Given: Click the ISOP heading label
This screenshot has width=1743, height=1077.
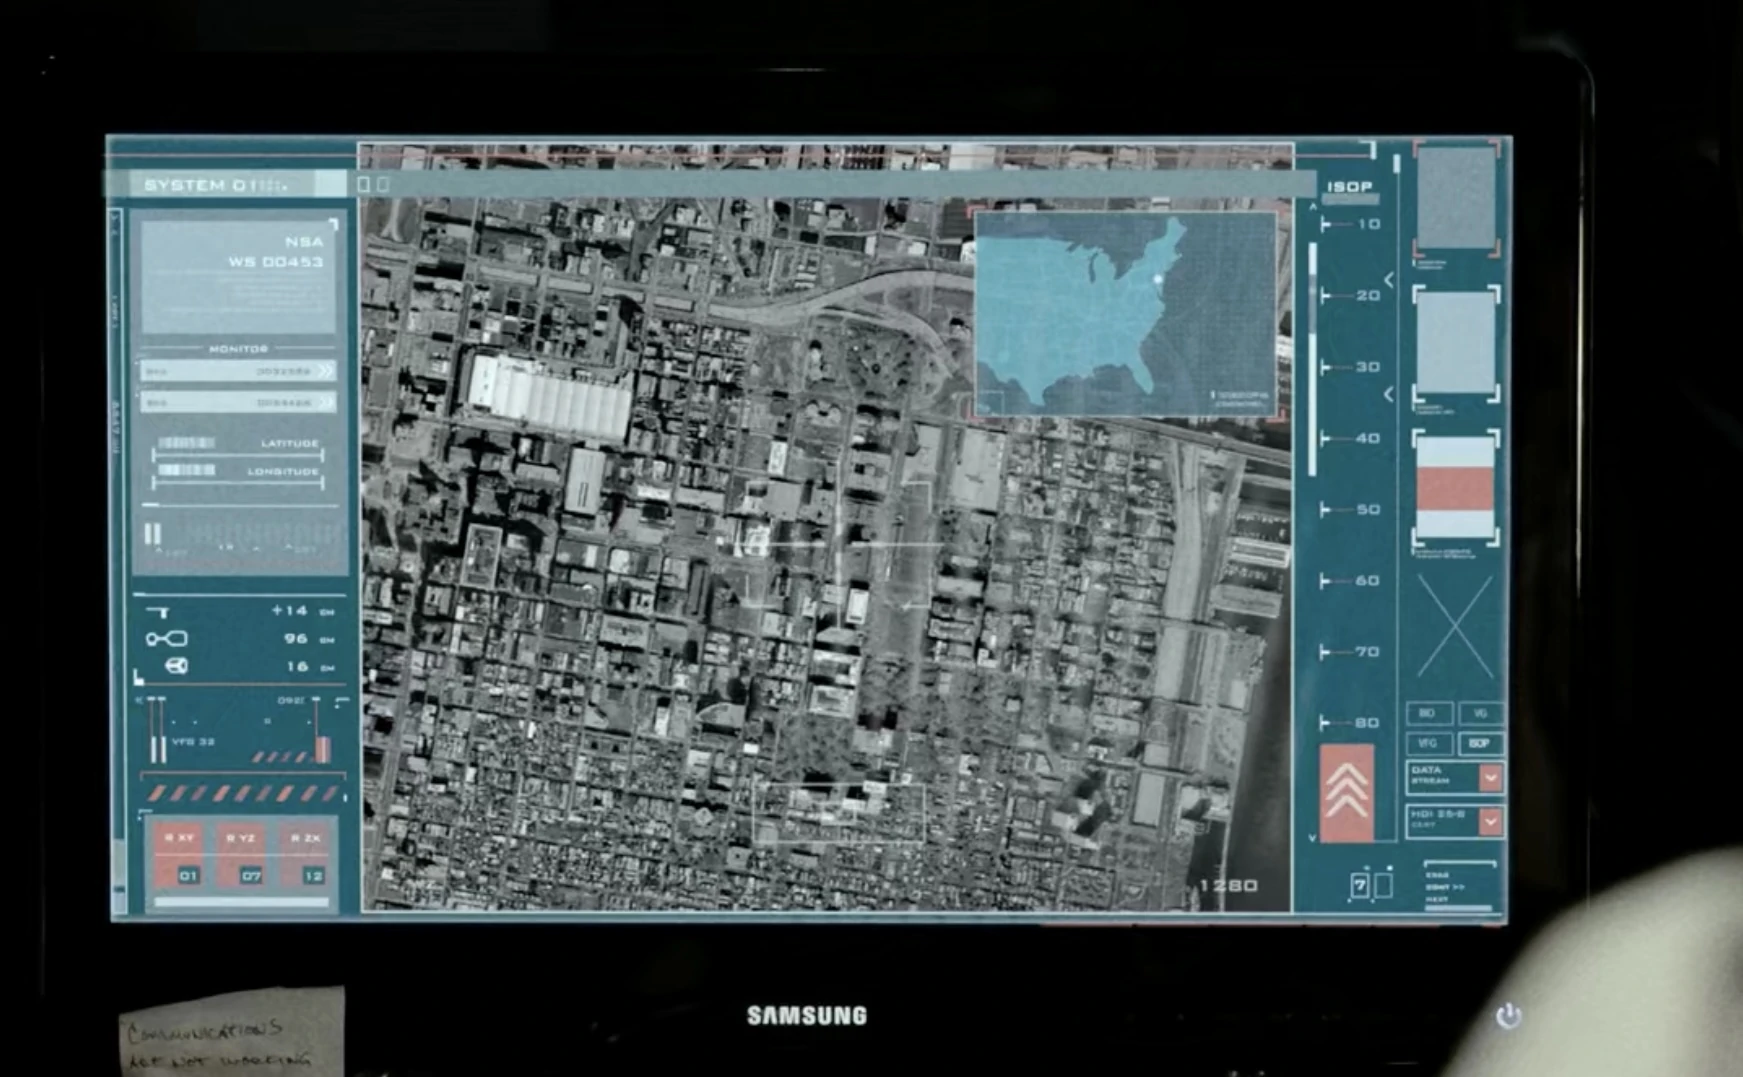Looking at the screenshot, I should coord(1350,187).
